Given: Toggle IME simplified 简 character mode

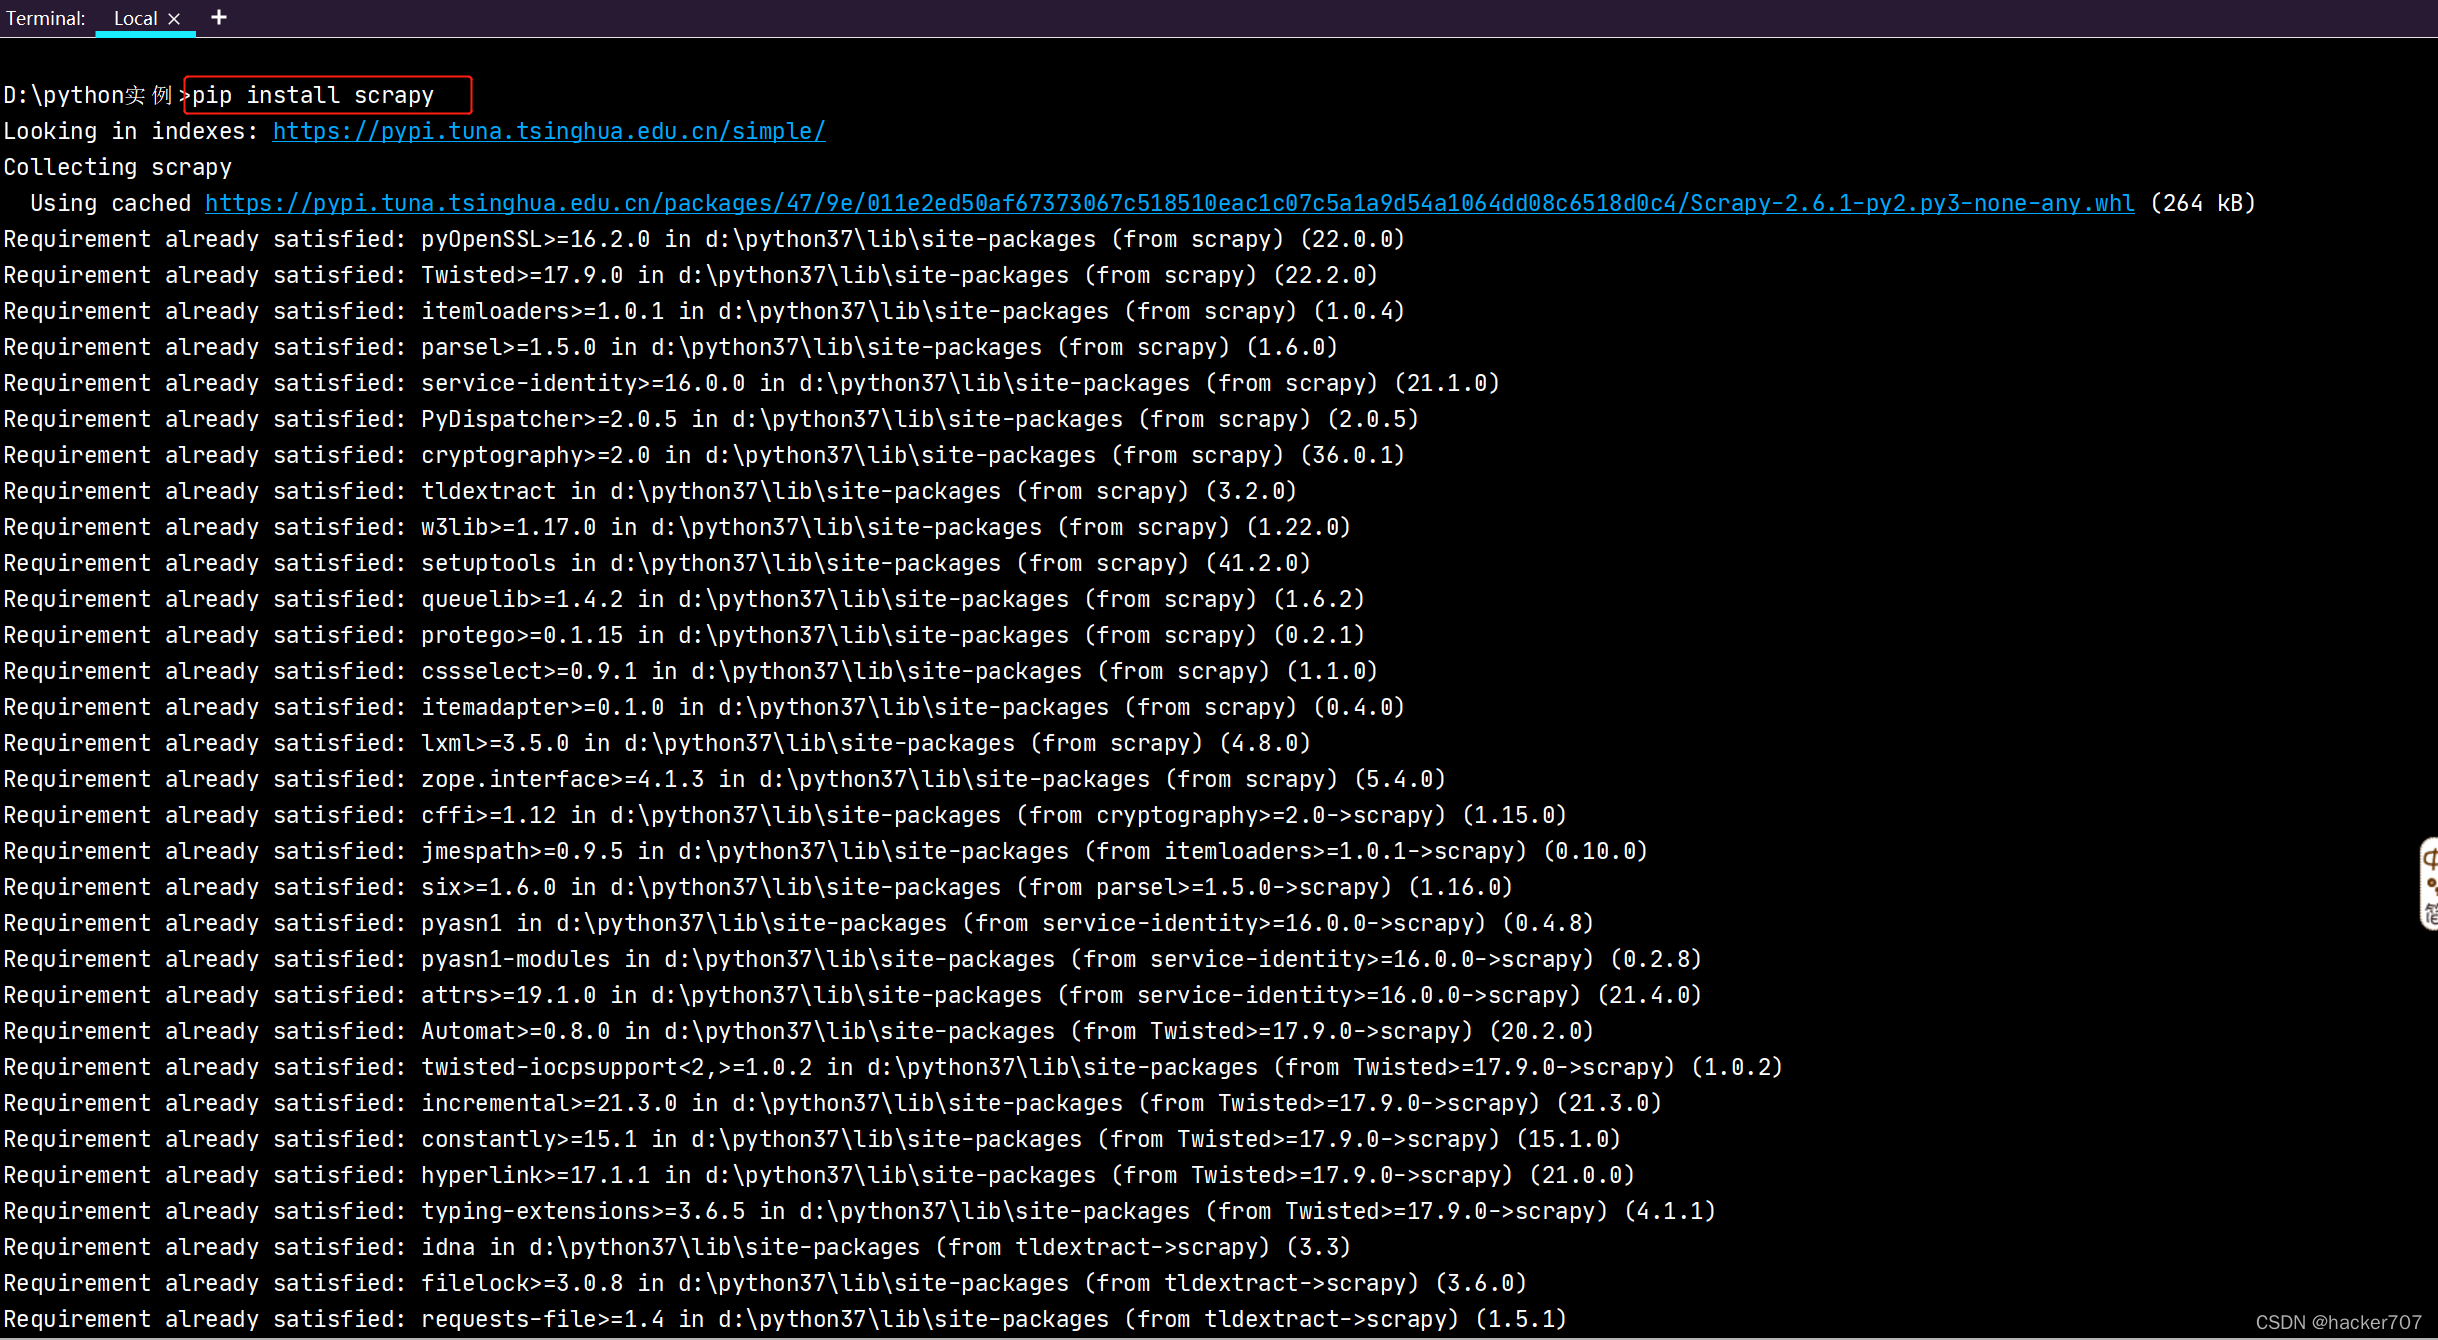Looking at the screenshot, I should (2431, 912).
